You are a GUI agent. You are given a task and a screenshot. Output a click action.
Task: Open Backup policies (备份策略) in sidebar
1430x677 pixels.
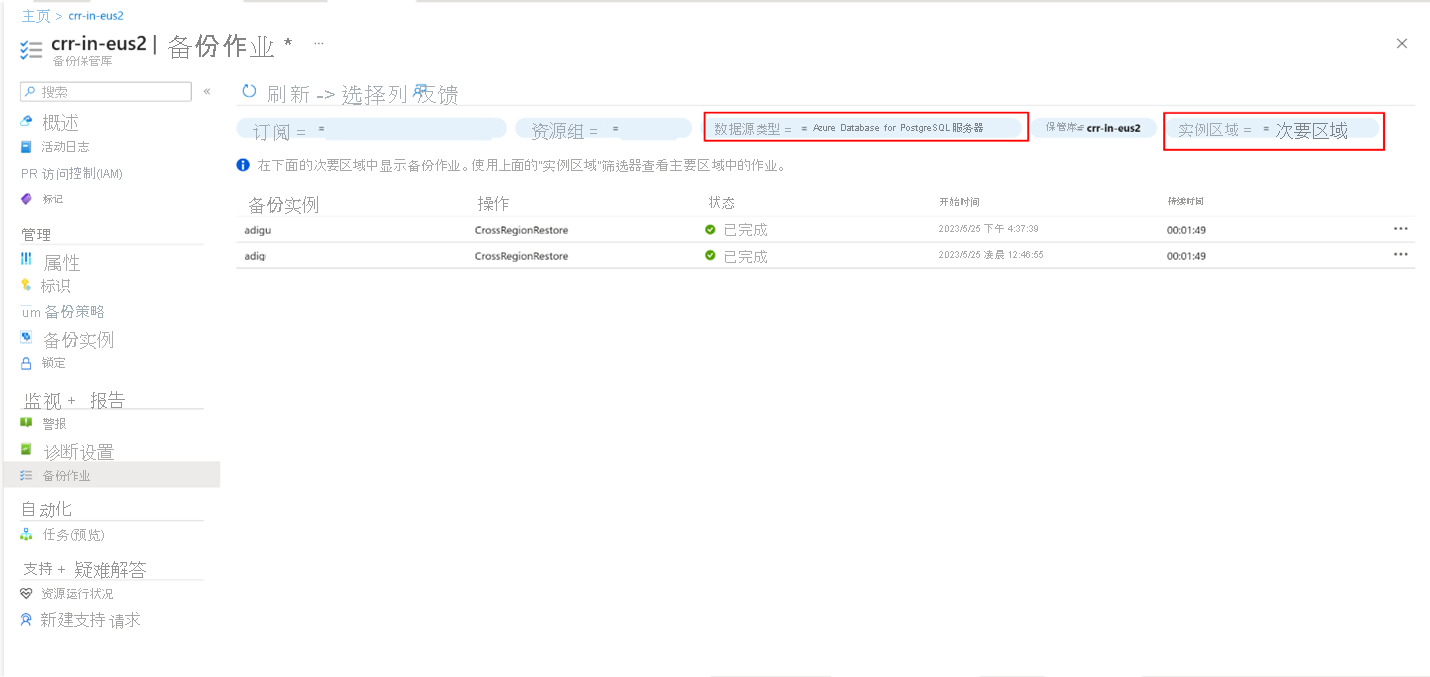(x=75, y=311)
